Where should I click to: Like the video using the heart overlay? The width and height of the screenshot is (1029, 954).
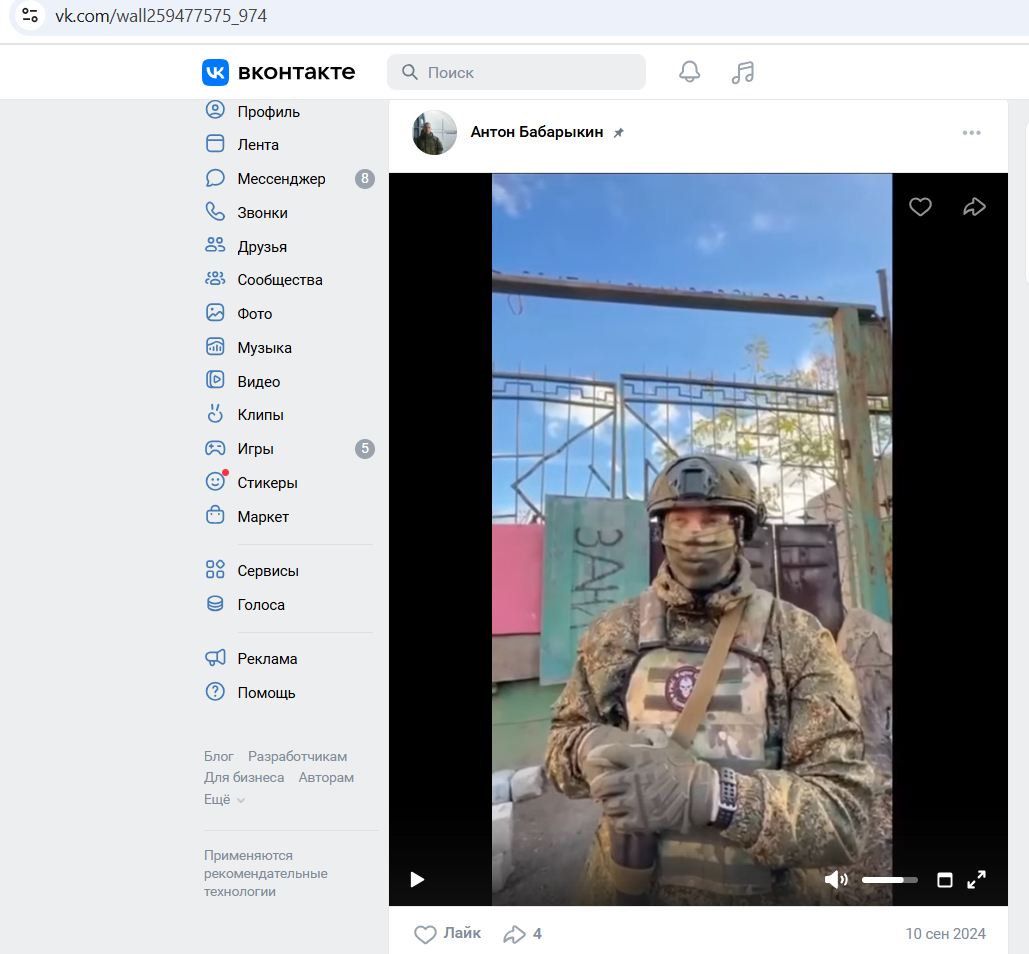coord(920,206)
